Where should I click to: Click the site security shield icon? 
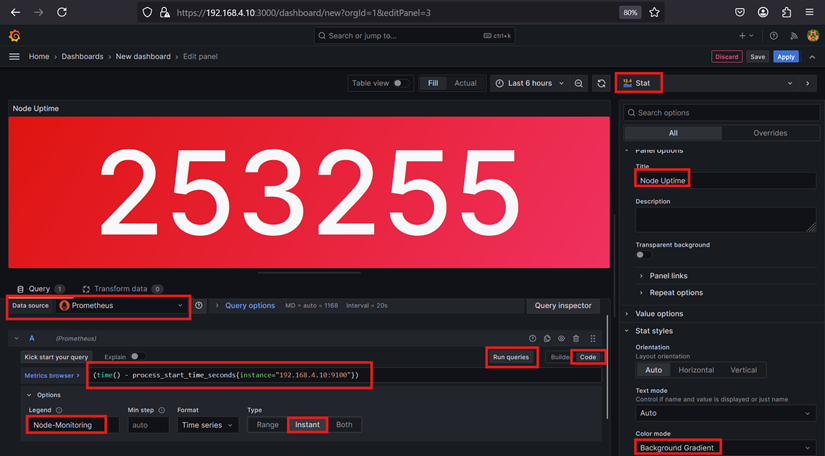click(x=147, y=12)
